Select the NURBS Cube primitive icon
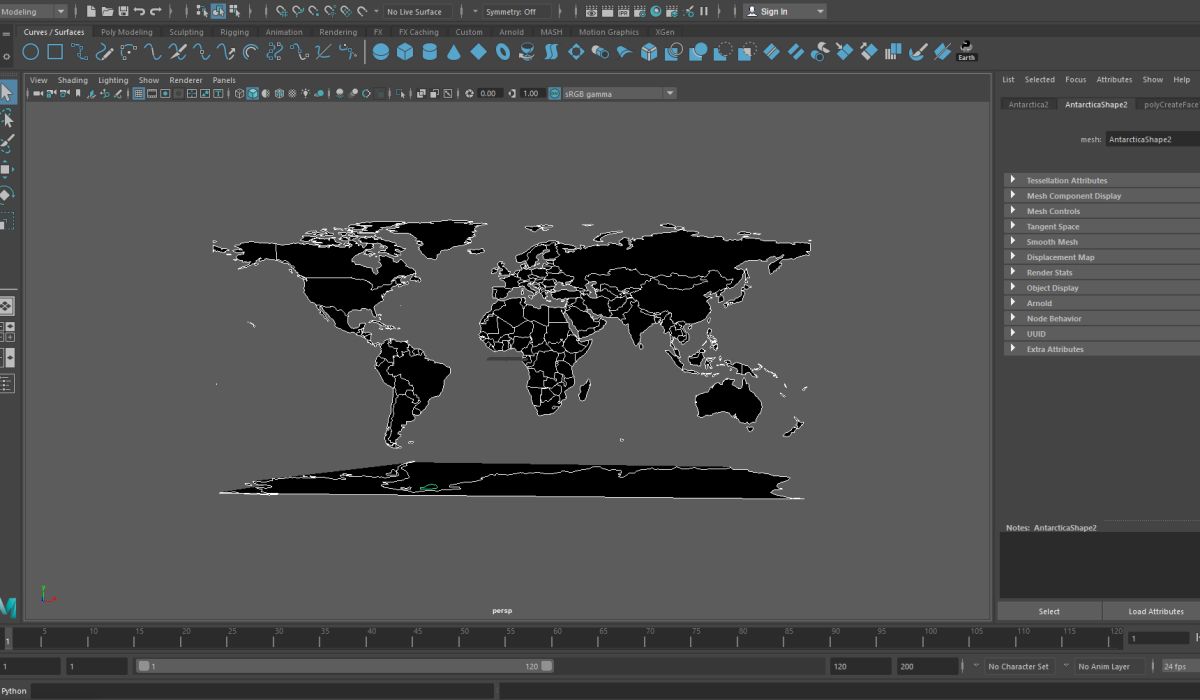Image resolution: width=1200 pixels, height=700 pixels. click(404, 52)
